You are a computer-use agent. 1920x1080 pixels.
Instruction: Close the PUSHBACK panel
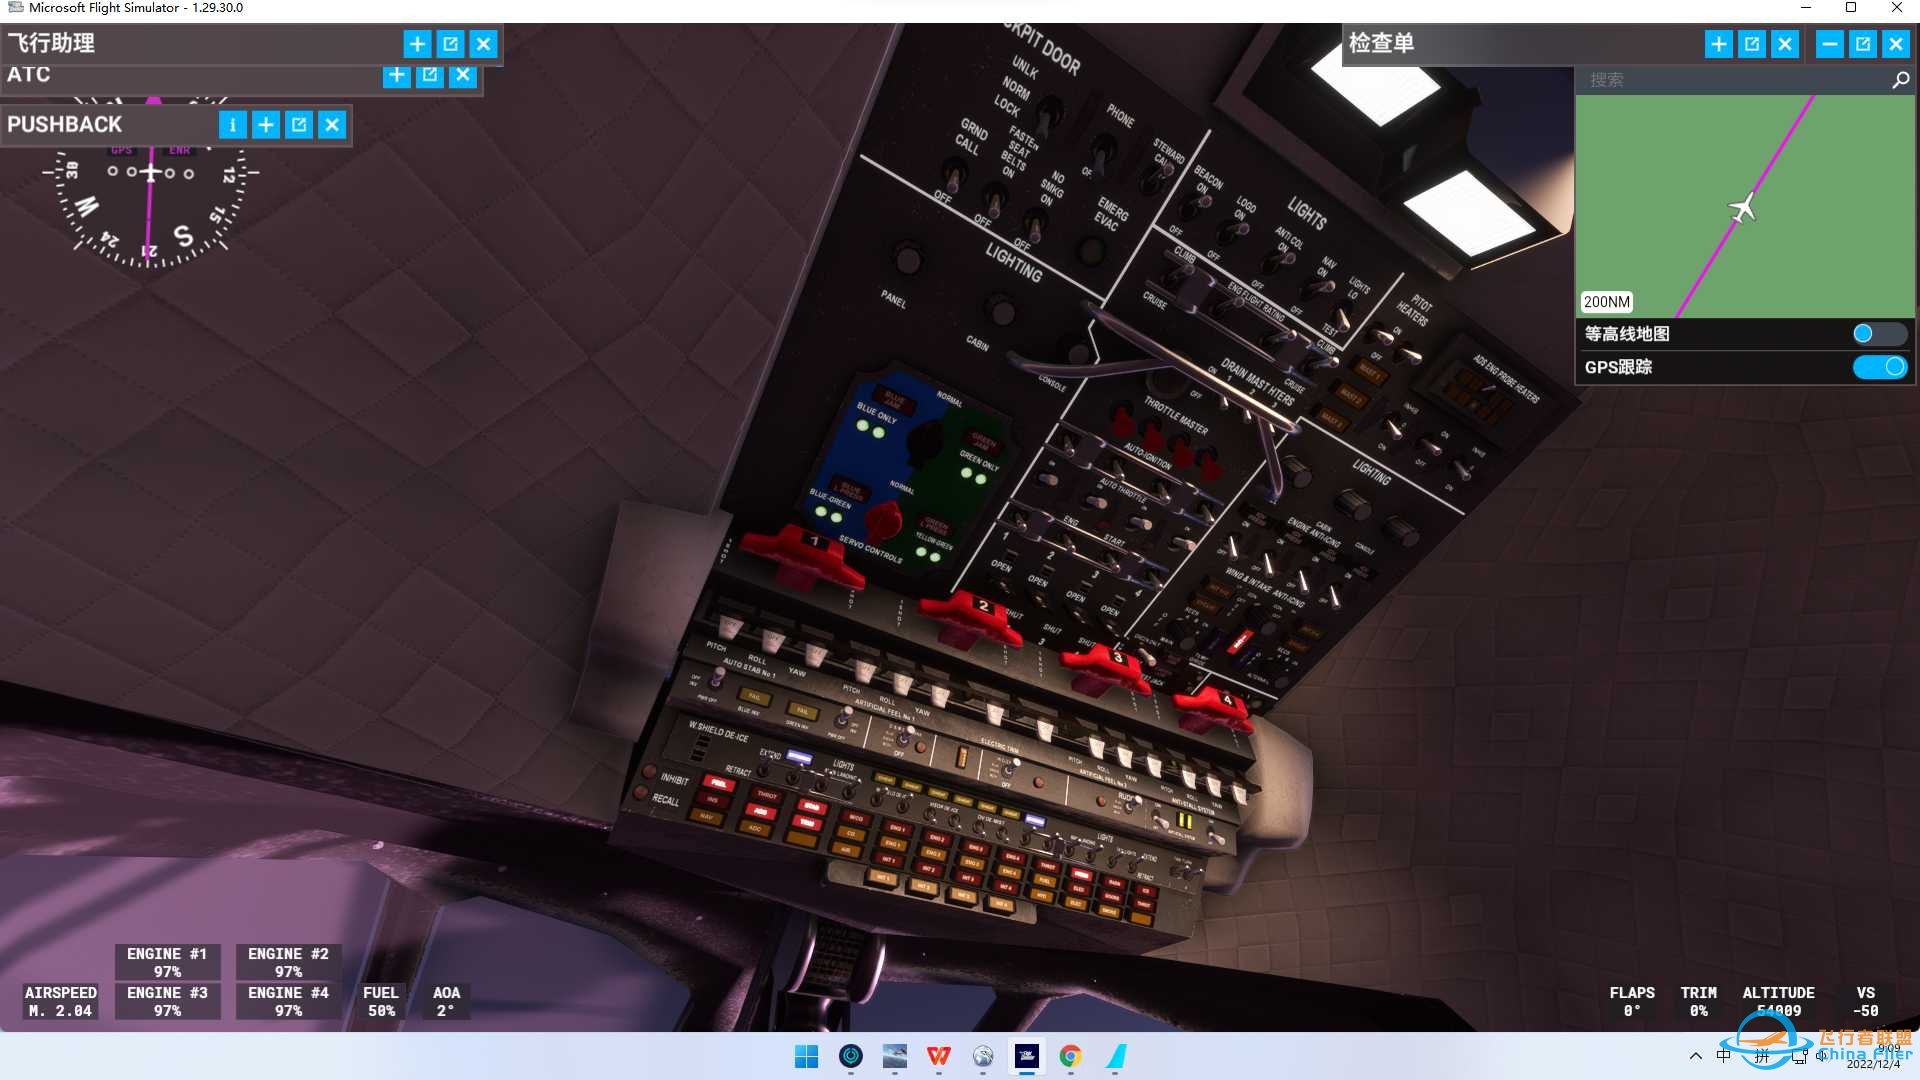331,125
